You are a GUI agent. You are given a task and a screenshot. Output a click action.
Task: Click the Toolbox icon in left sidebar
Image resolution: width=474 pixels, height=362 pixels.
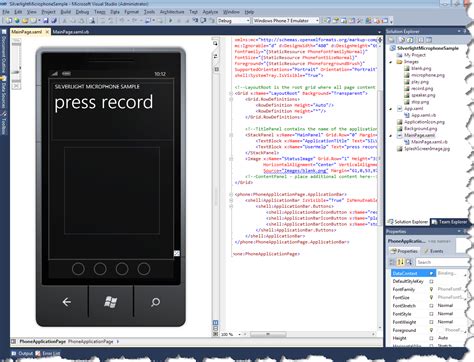coord(4,114)
